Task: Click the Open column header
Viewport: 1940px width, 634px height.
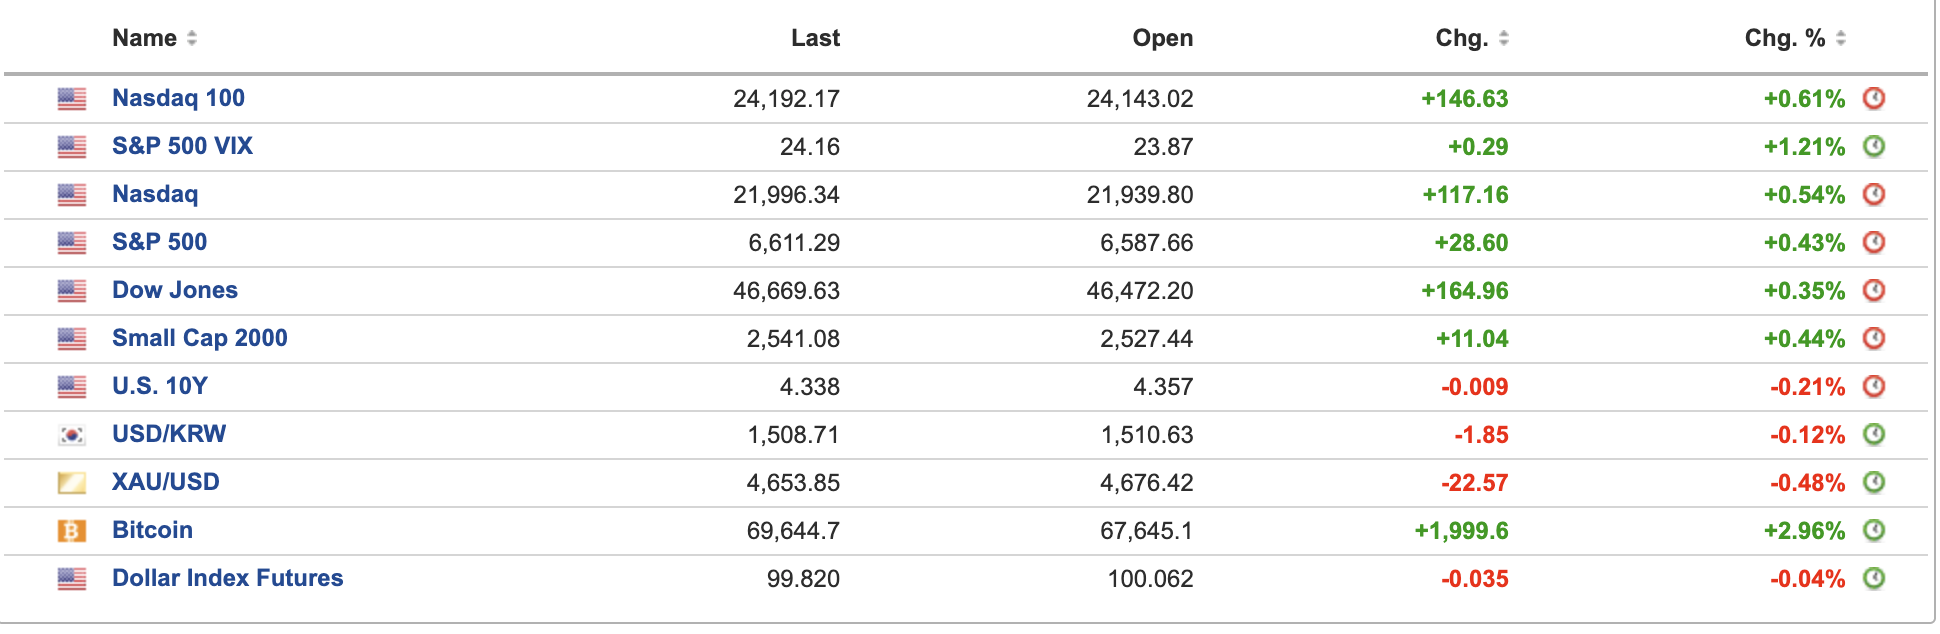Action: click(1162, 38)
